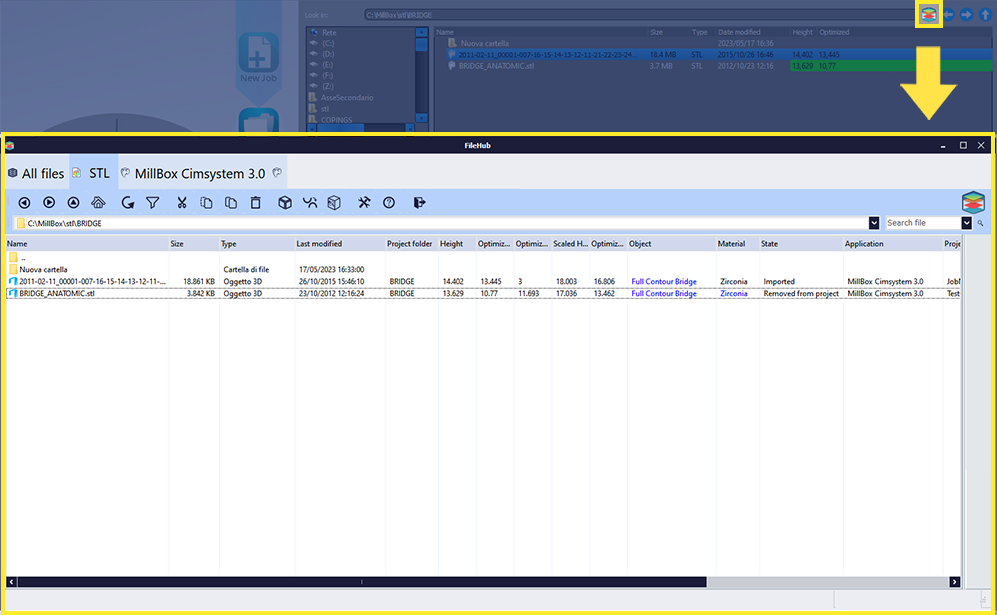Open the home folder in FileHub

click(x=98, y=203)
